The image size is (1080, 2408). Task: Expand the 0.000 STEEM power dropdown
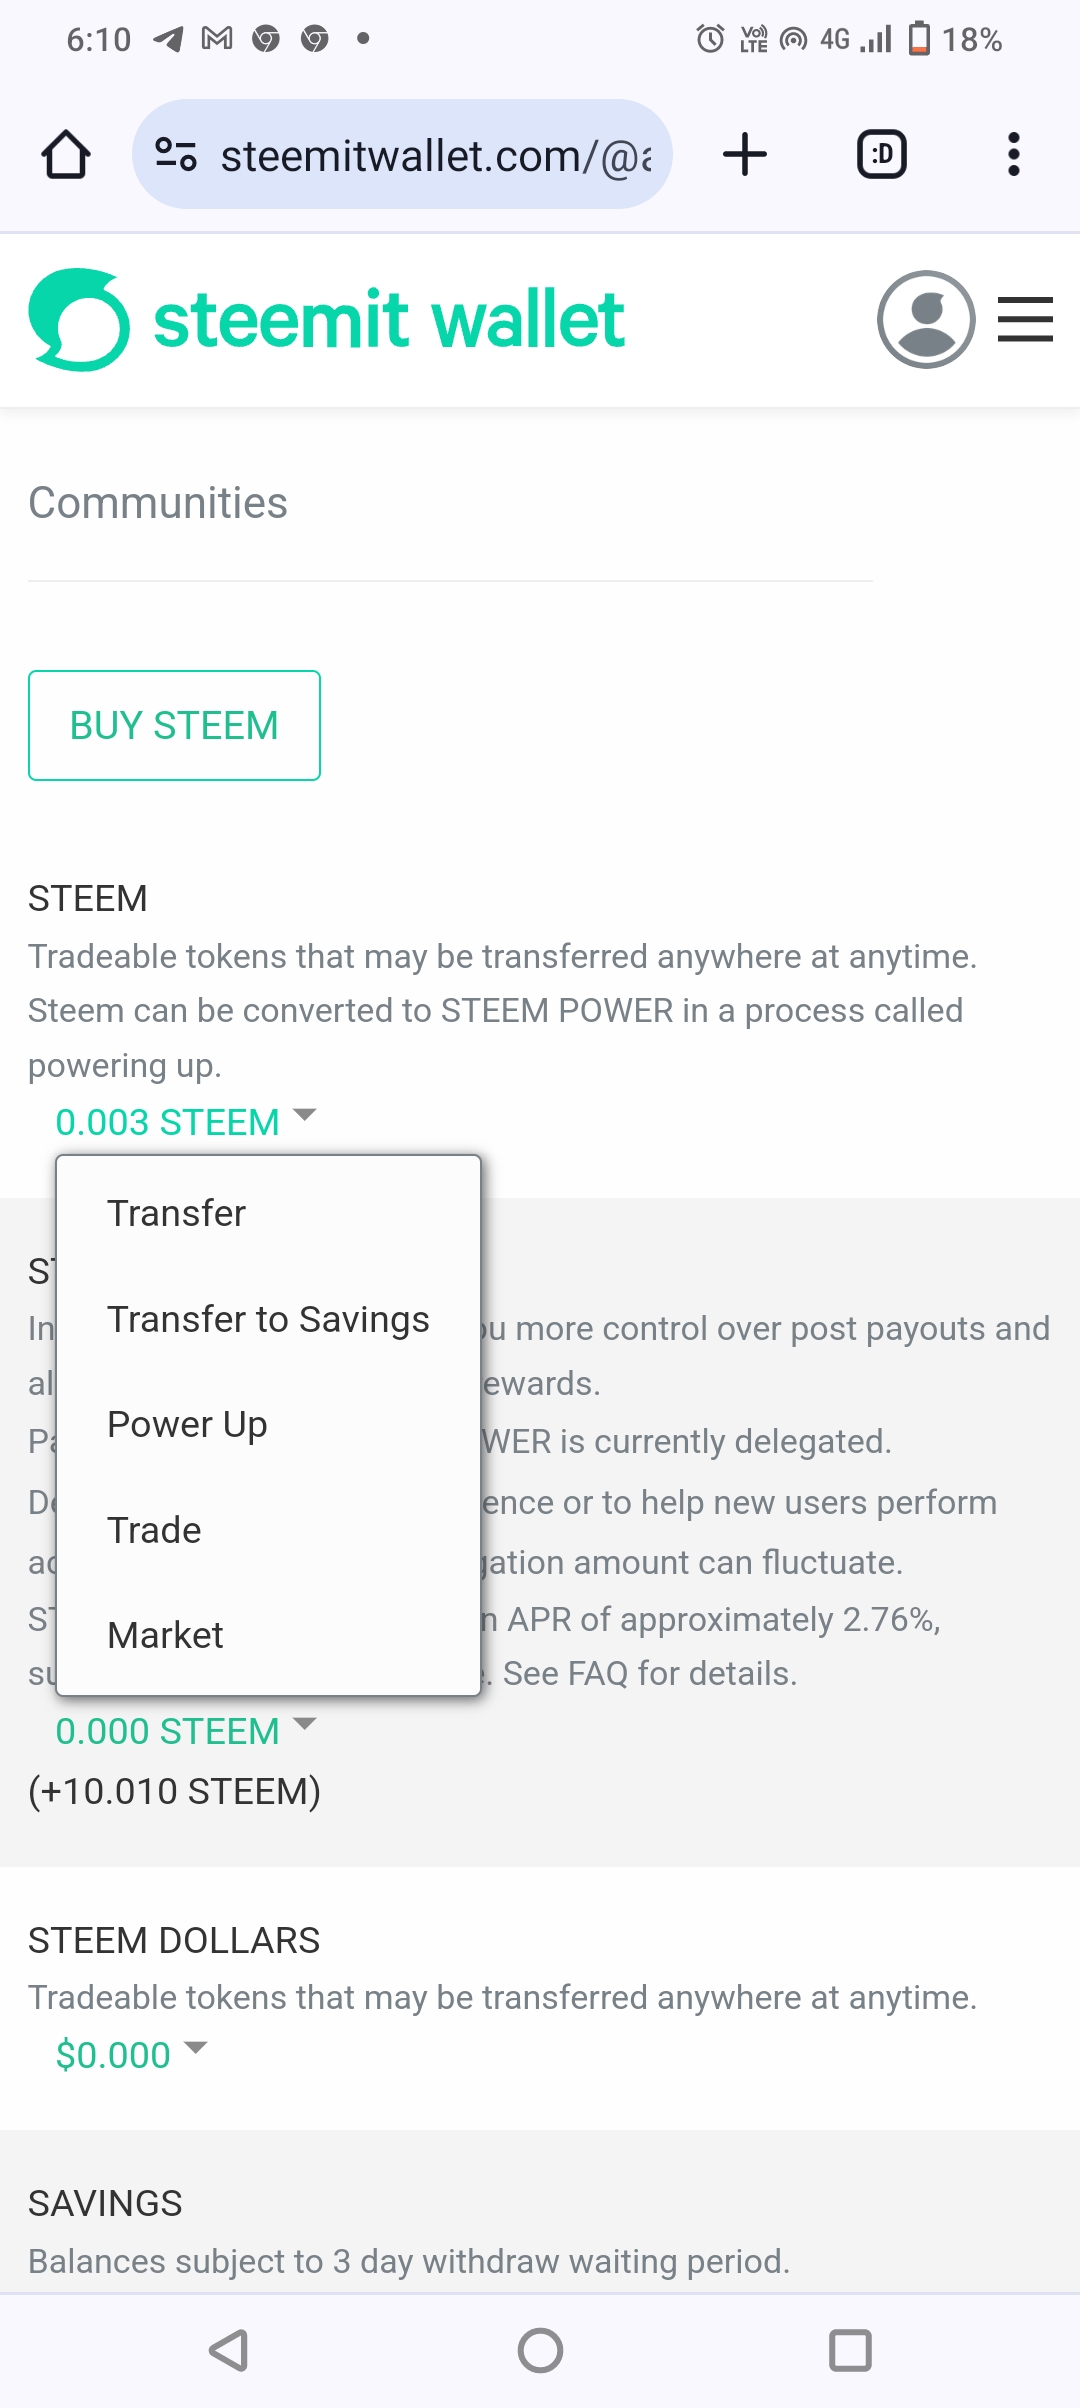coord(186,1731)
